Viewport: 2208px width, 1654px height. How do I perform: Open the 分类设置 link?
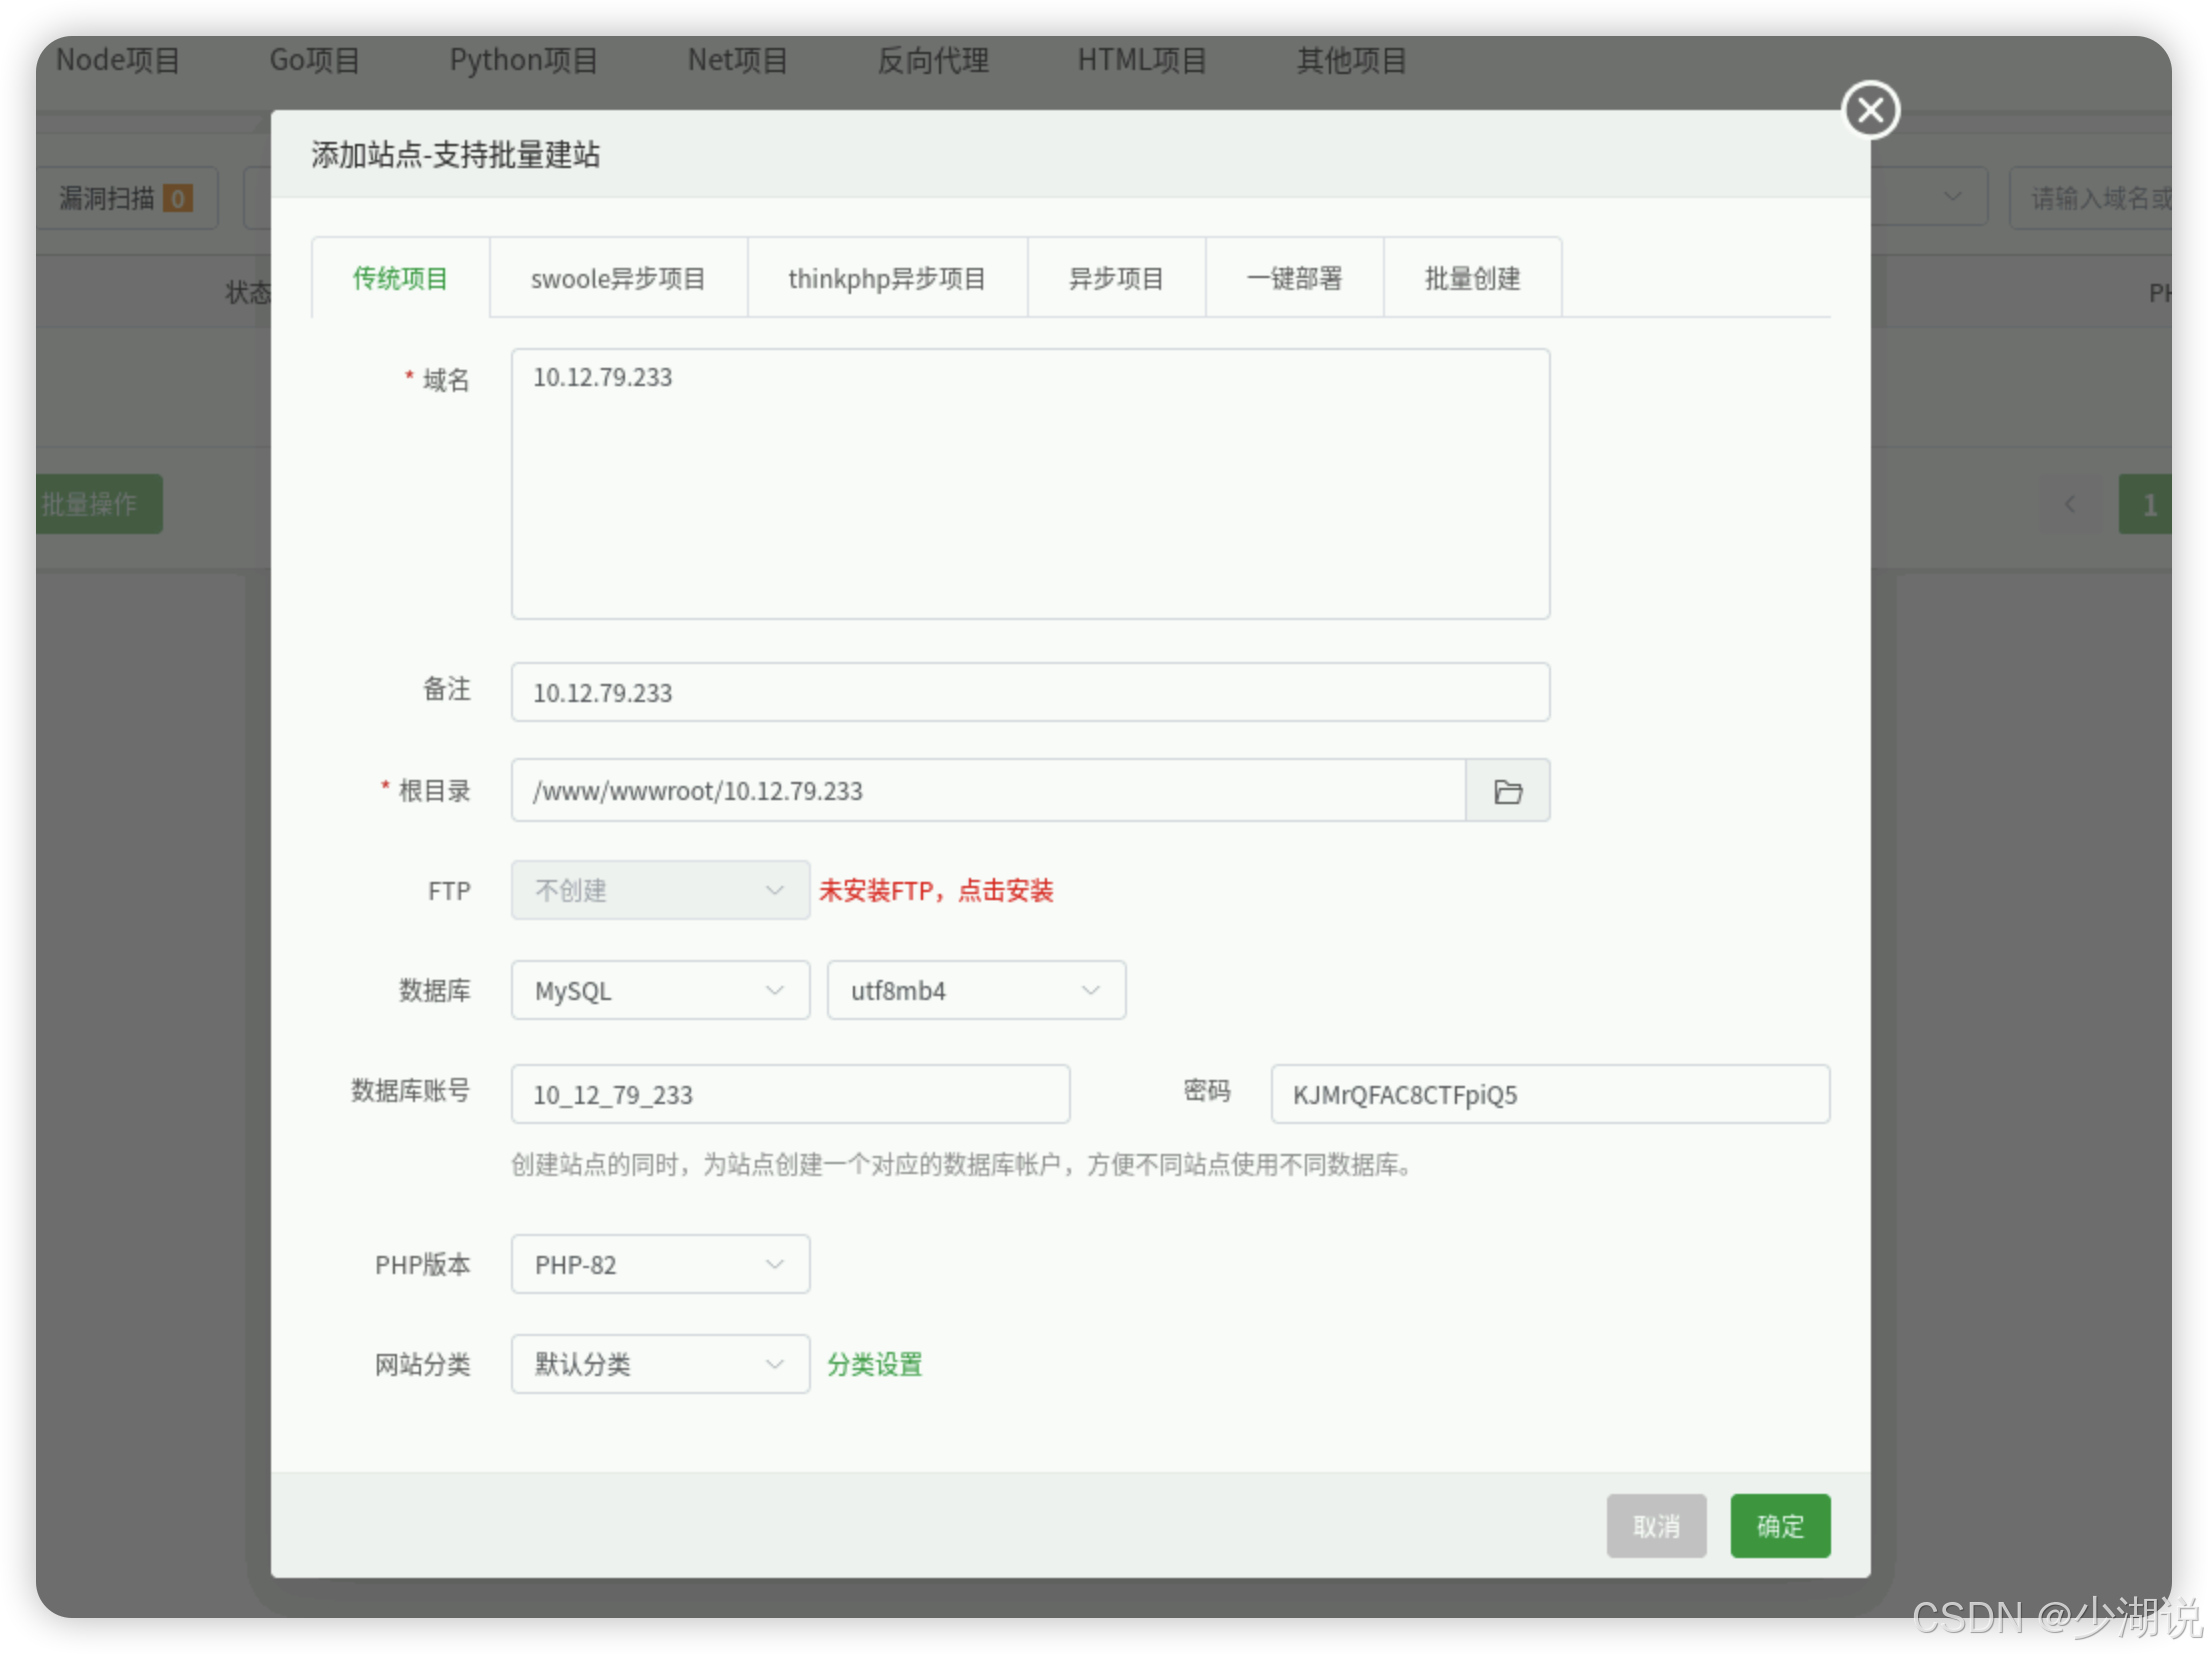(874, 1364)
